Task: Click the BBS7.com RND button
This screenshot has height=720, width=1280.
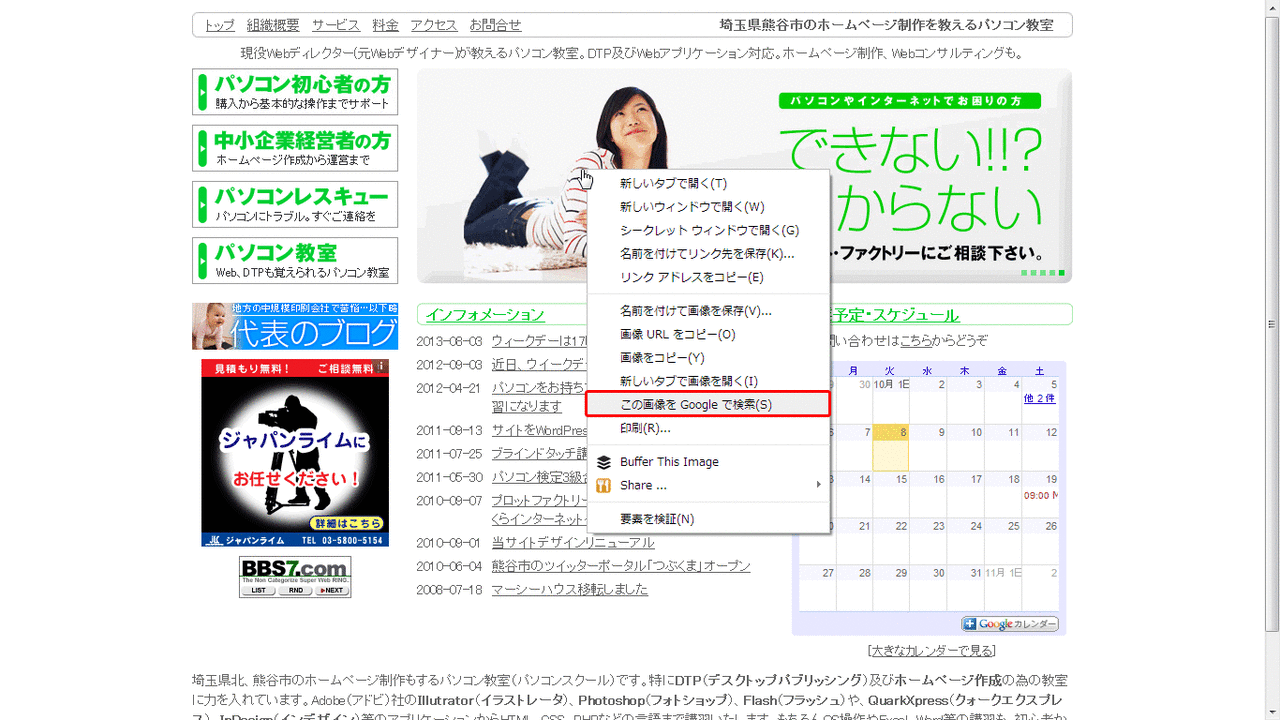Action: click(295, 590)
